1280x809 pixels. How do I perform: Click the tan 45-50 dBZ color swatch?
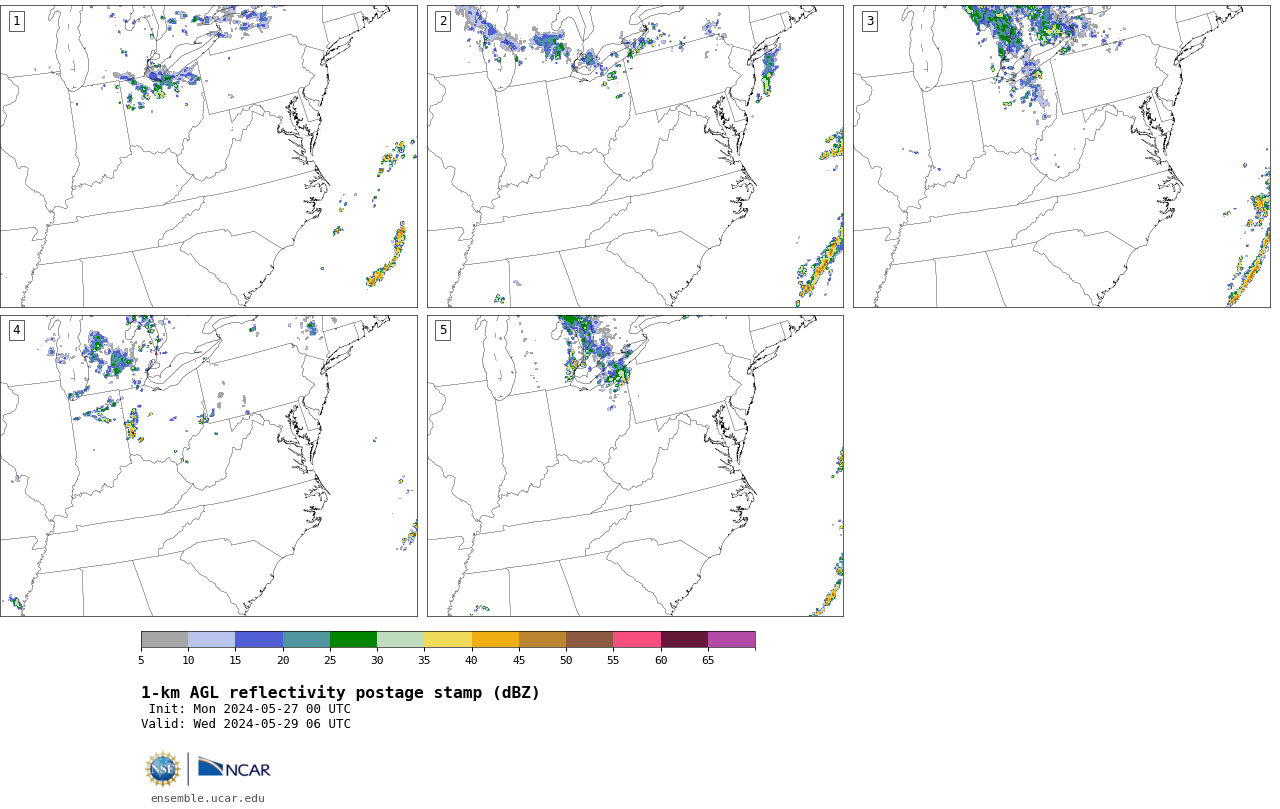coord(542,640)
